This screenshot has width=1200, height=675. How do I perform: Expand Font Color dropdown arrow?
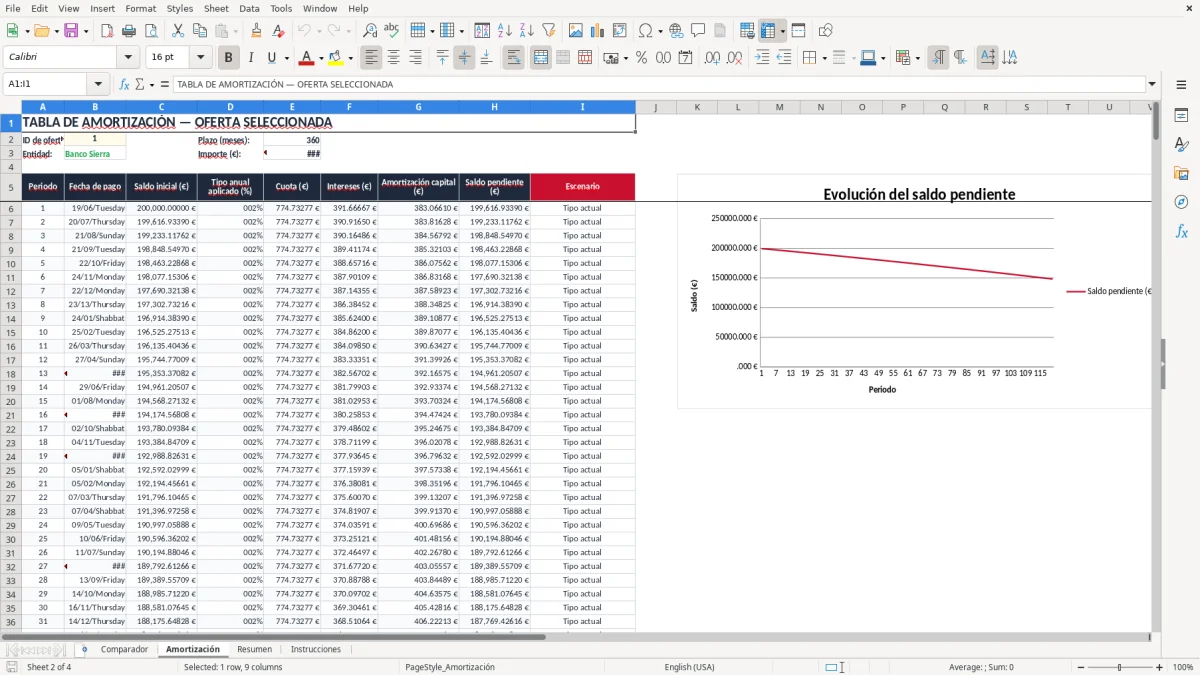tap(320, 58)
